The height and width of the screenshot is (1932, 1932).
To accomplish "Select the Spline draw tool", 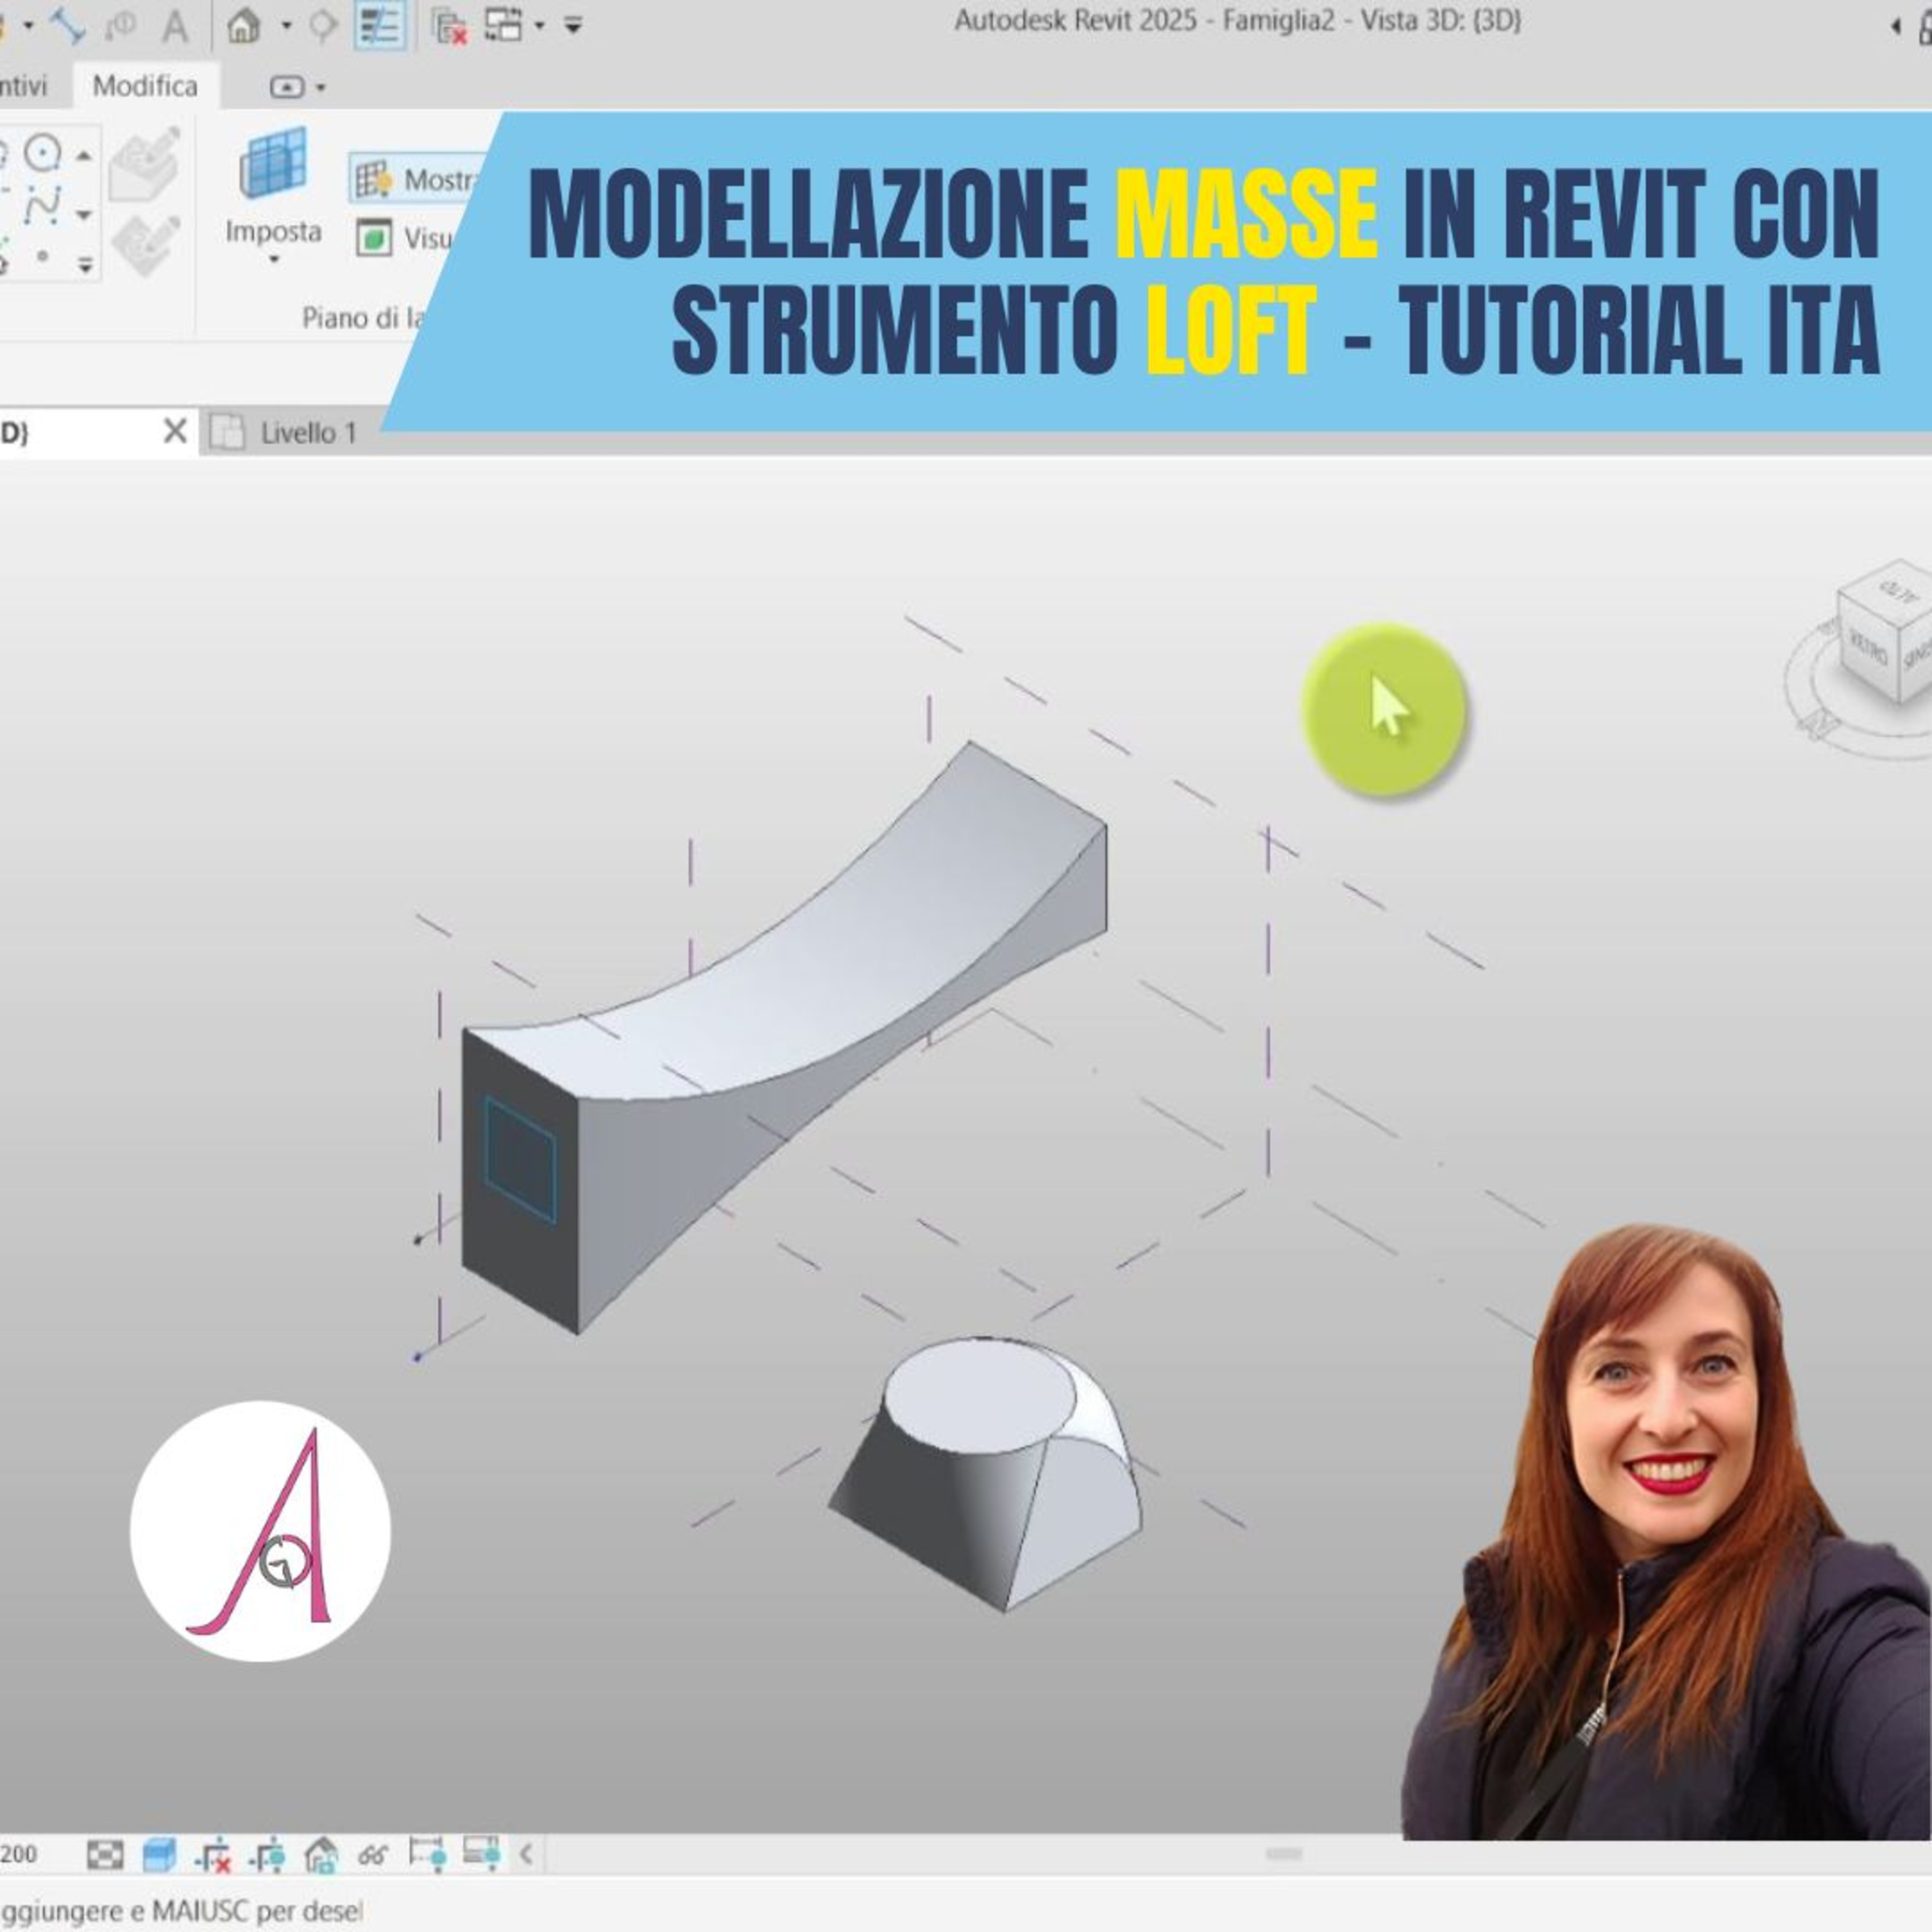I will tap(42, 205).
